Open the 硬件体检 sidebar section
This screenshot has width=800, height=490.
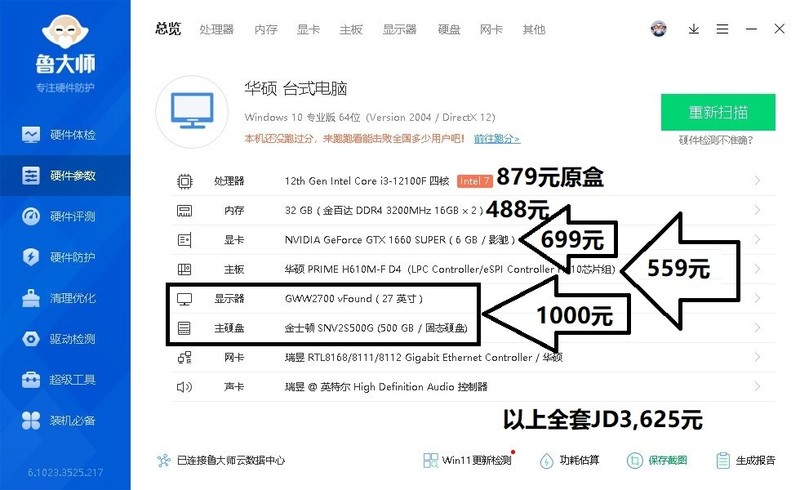(x=65, y=135)
